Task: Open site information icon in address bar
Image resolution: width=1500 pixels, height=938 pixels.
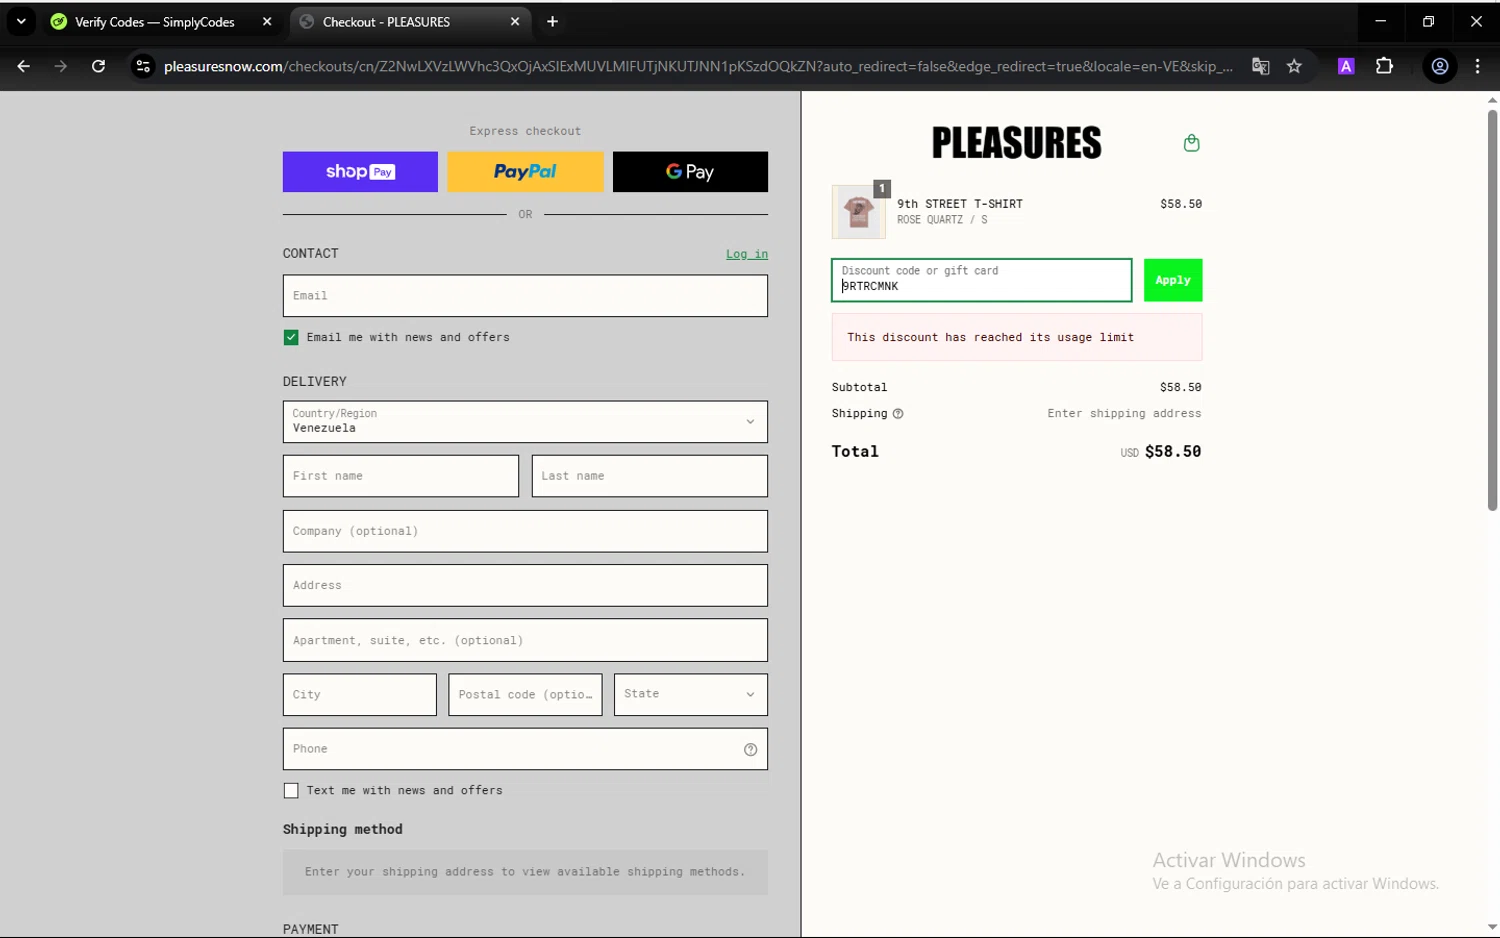Action: 143,66
